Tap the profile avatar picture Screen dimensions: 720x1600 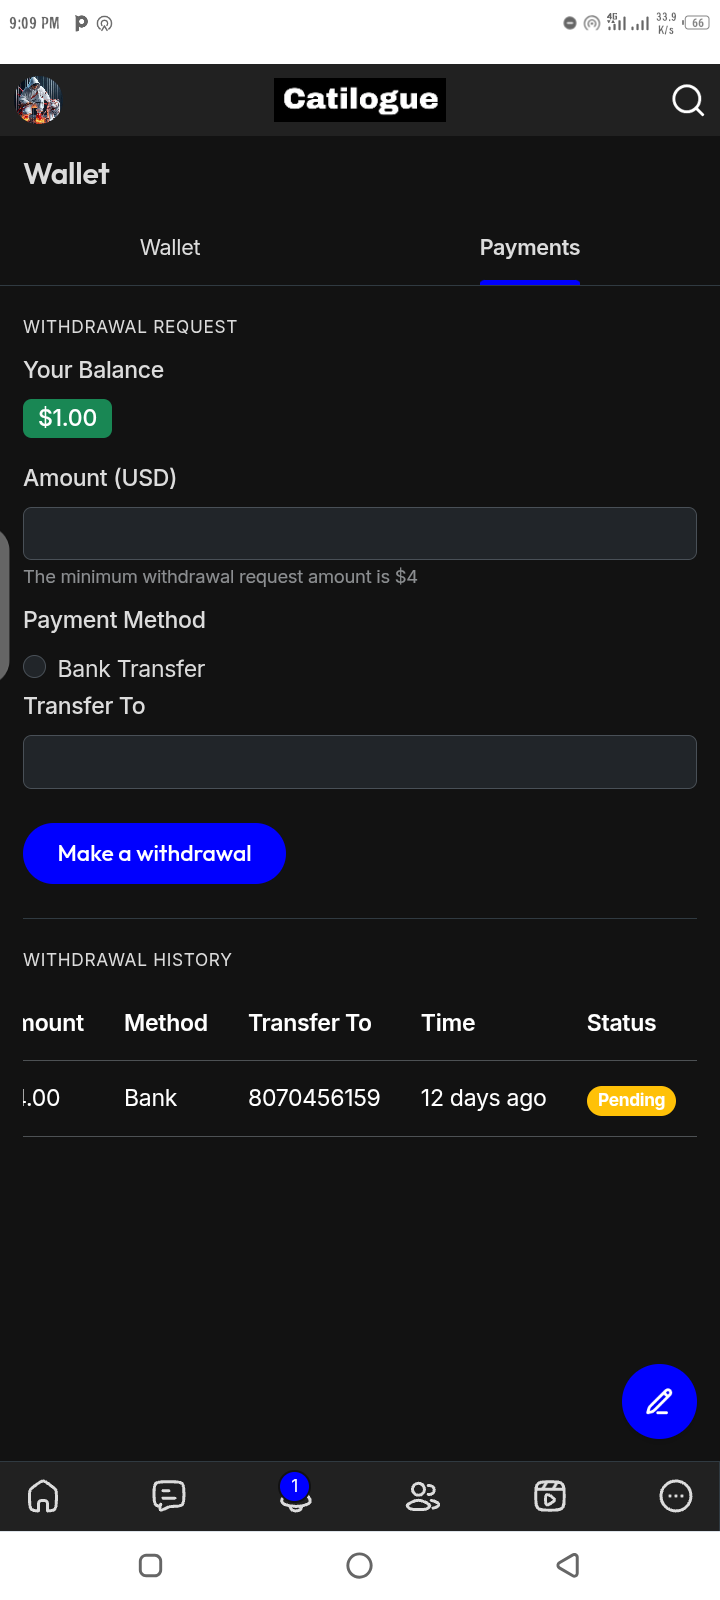[x=39, y=100]
